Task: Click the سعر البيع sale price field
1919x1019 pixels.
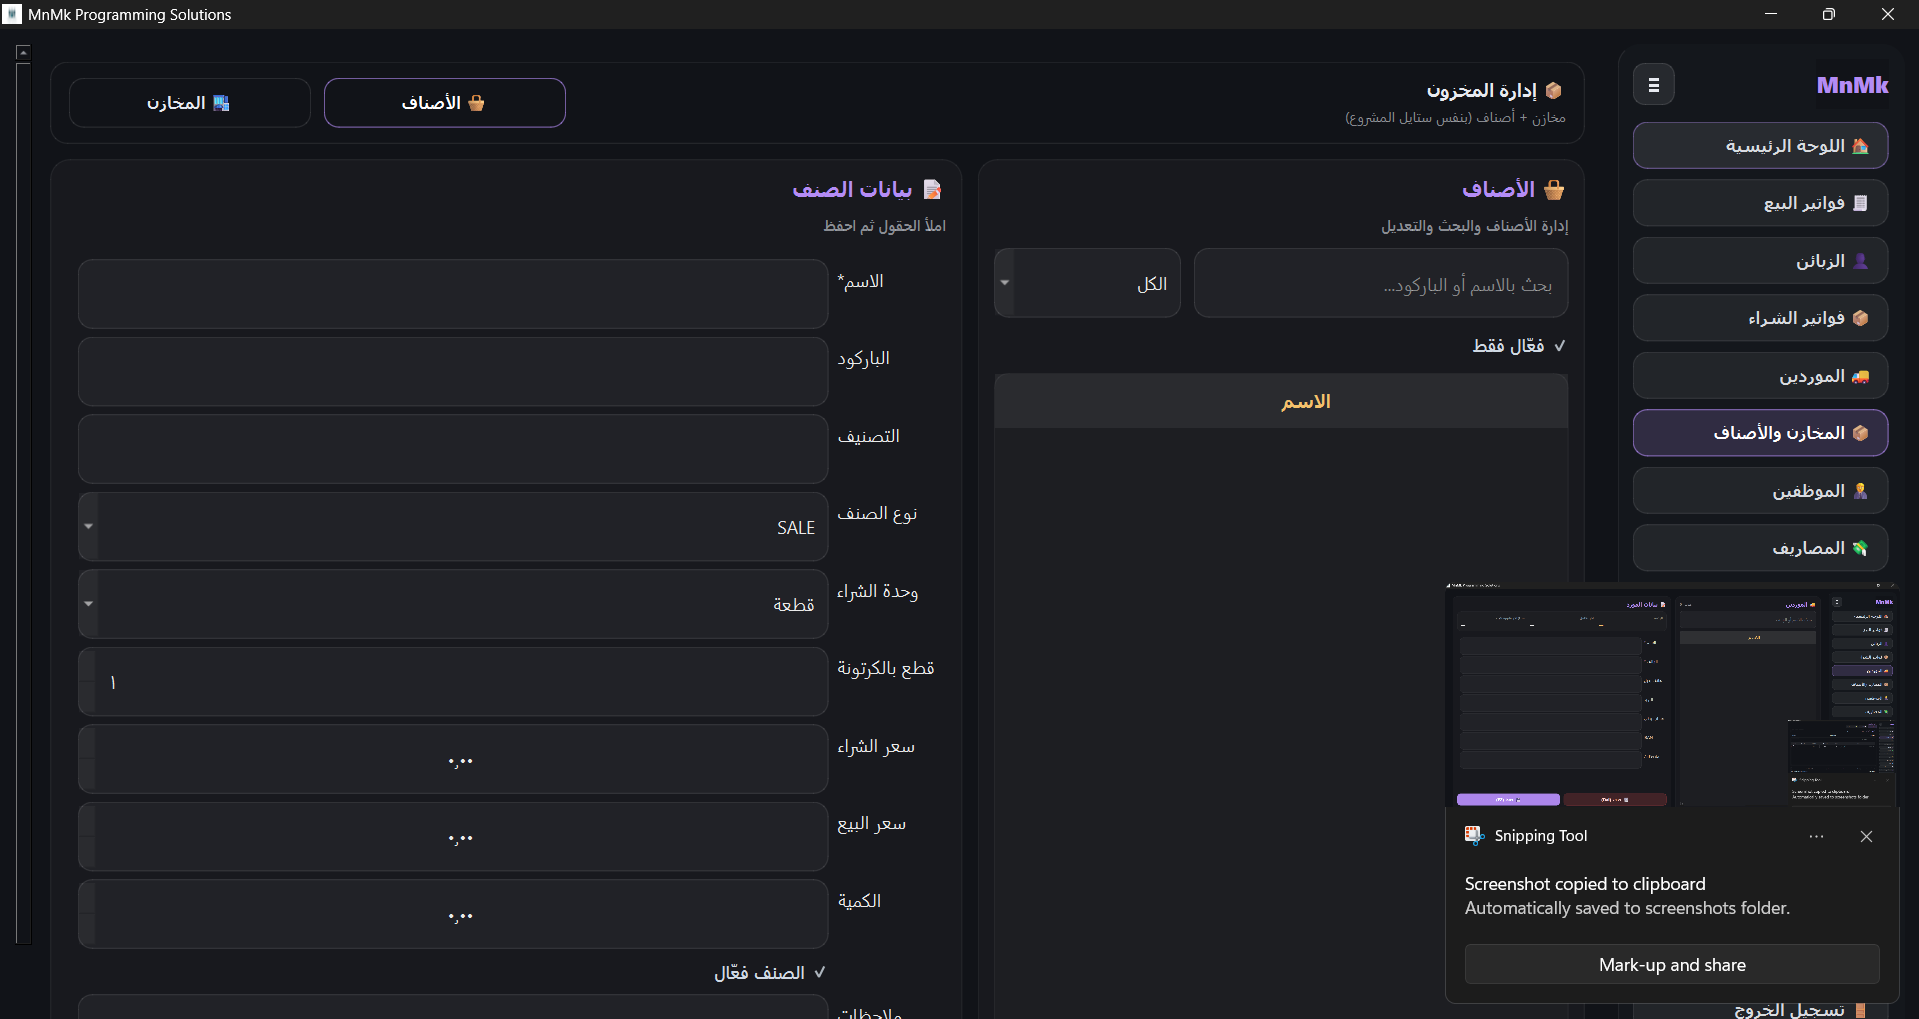Action: pyautogui.click(x=453, y=836)
